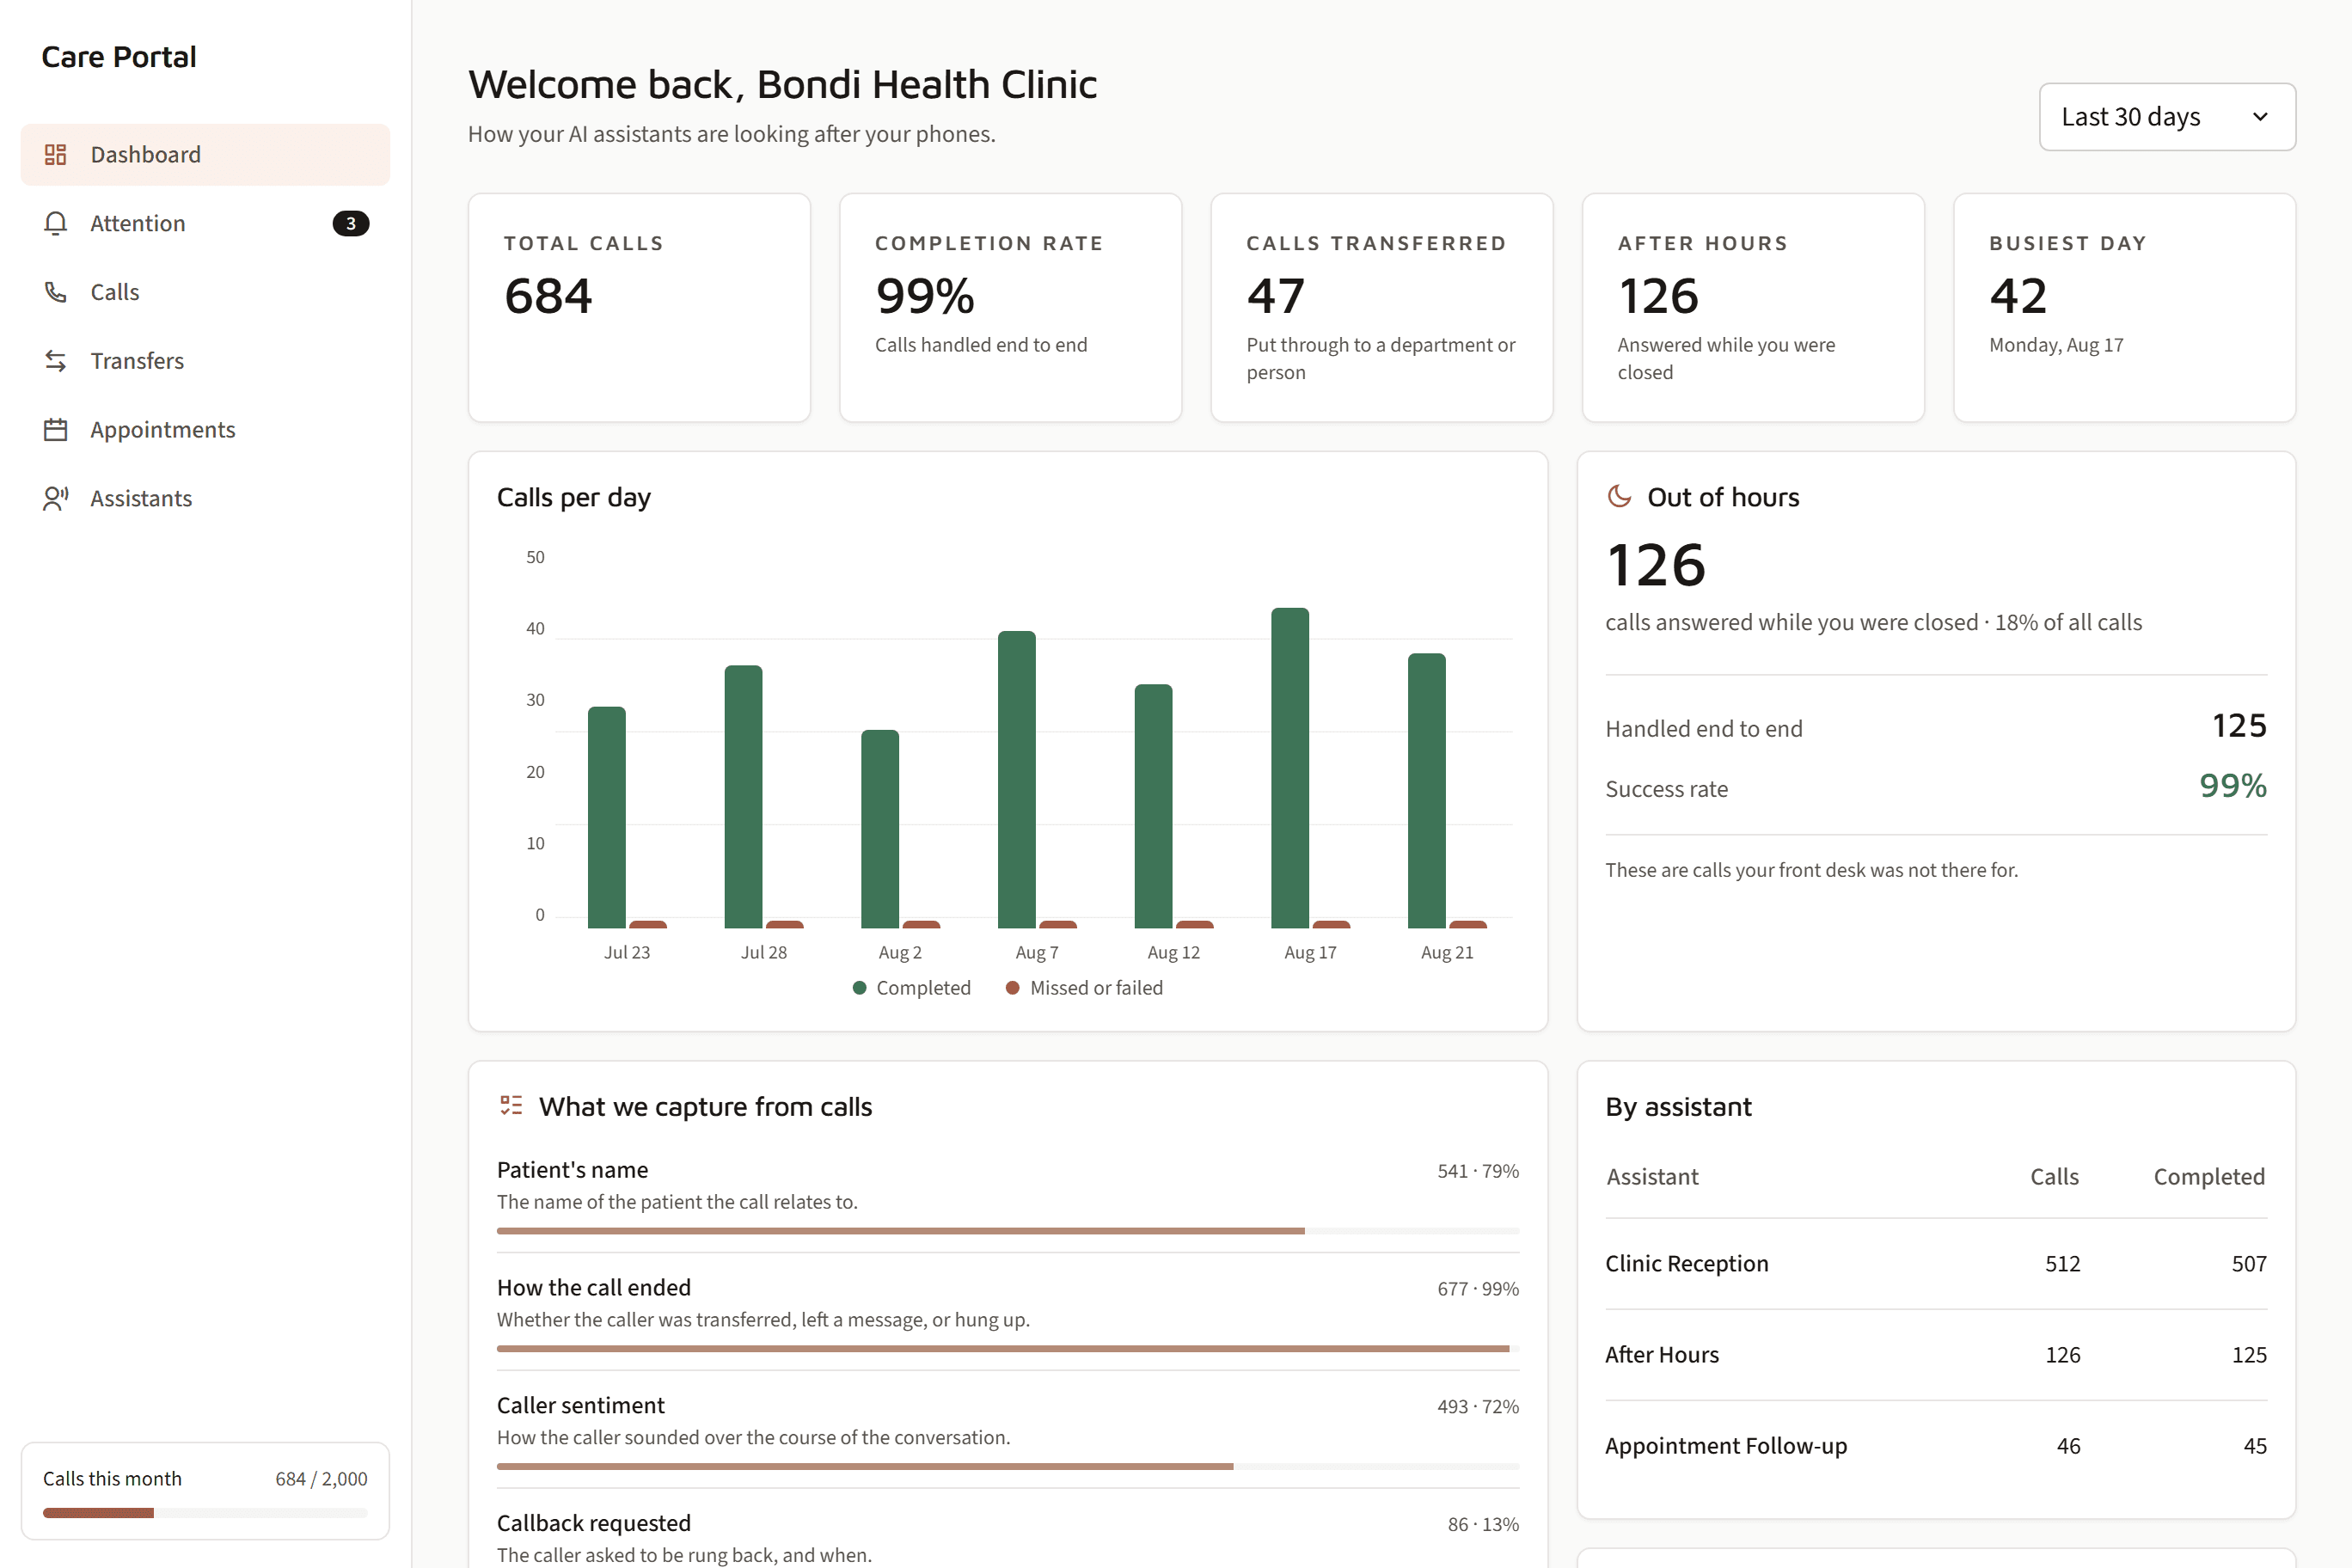Open the Attention section
Viewport: 2352px width, 1568px height.
(205, 223)
